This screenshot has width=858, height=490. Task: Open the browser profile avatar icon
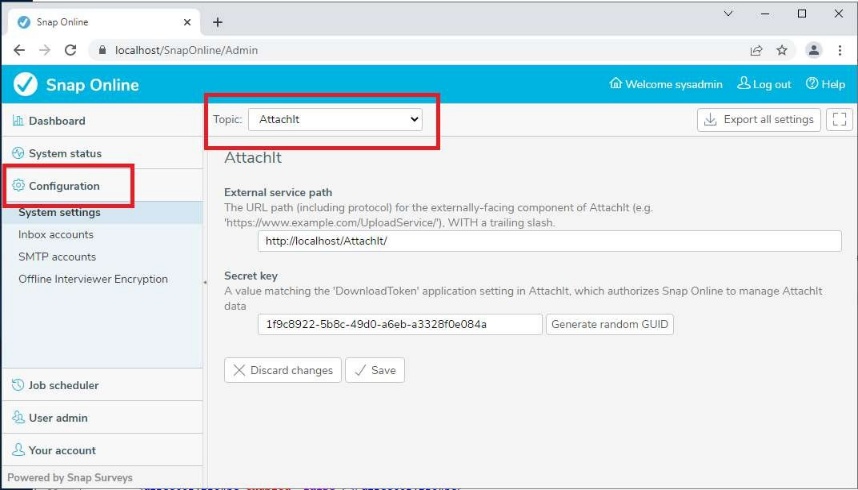point(814,50)
